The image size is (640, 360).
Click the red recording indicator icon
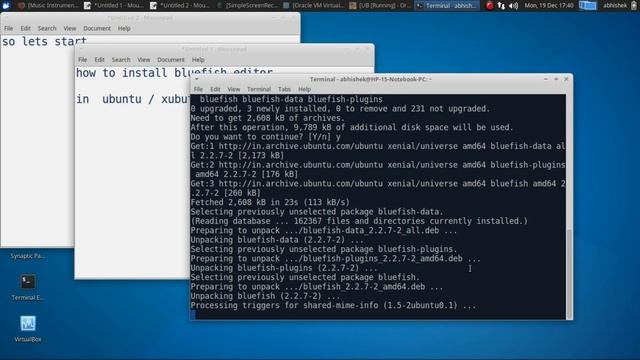pyautogui.click(x=489, y=5)
